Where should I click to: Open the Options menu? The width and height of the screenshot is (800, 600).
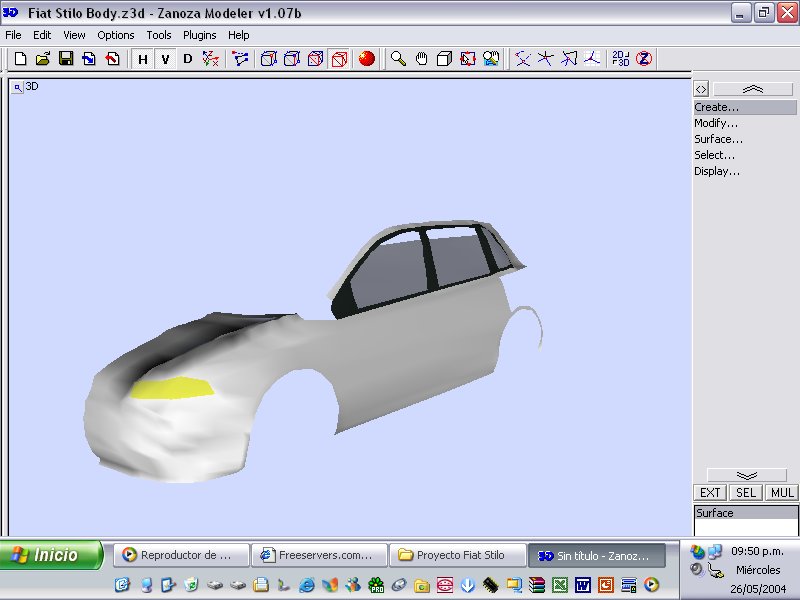point(116,35)
